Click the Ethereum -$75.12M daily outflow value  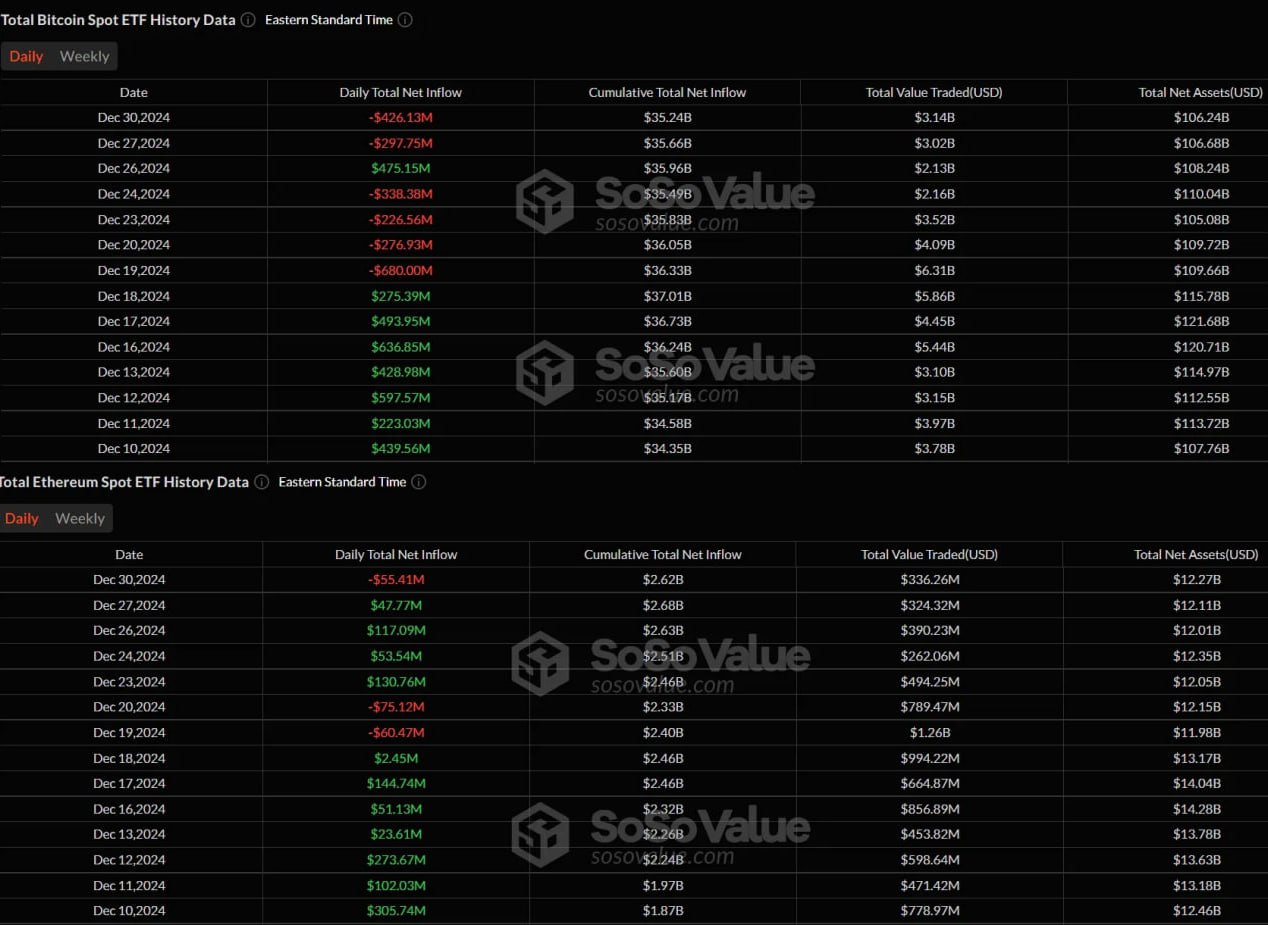pos(396,707)
